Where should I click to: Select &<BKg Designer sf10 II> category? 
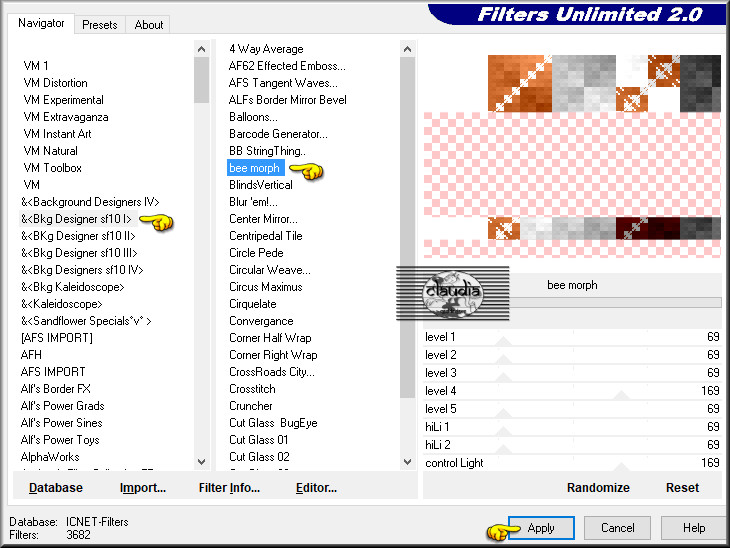pos(78,236)
